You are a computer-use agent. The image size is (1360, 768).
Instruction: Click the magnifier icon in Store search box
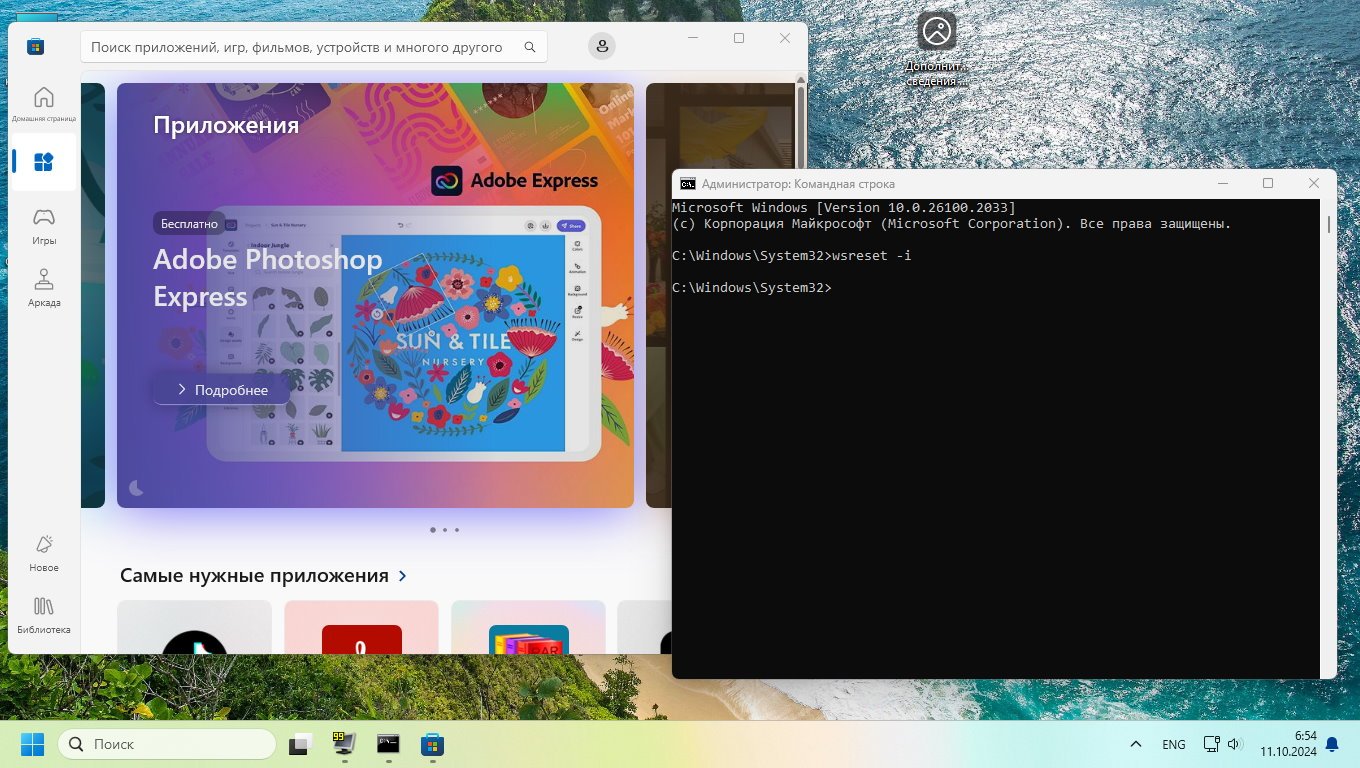coord(529,47)
